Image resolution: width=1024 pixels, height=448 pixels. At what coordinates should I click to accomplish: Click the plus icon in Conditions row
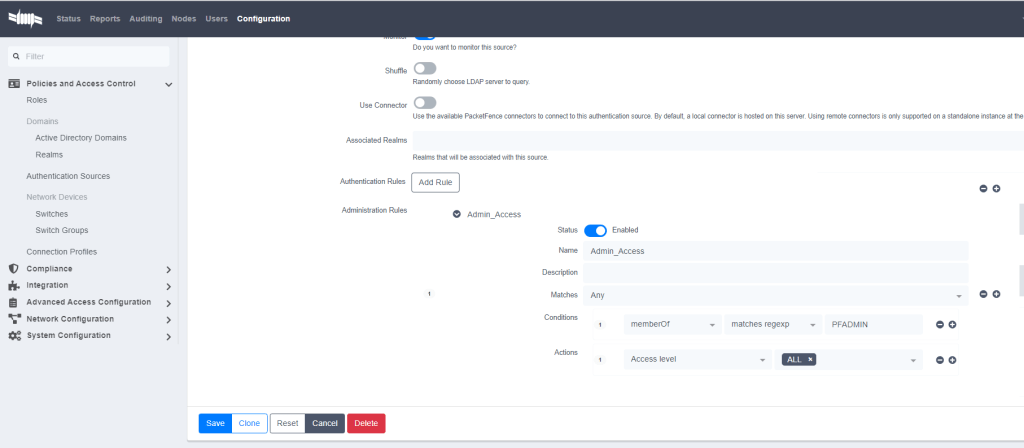[953, 324]
